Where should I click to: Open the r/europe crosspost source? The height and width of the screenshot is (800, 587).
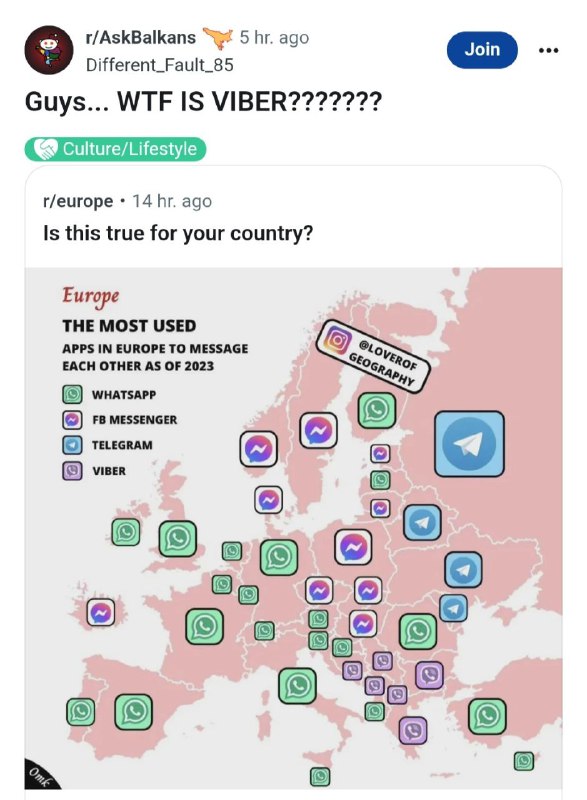click(x=78, y=201)
